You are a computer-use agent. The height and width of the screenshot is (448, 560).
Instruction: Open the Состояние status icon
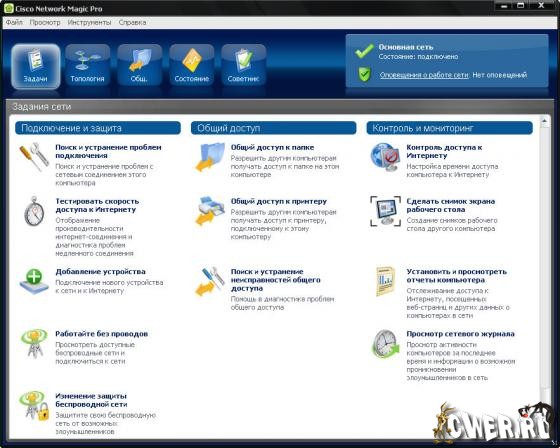(192, 66)
